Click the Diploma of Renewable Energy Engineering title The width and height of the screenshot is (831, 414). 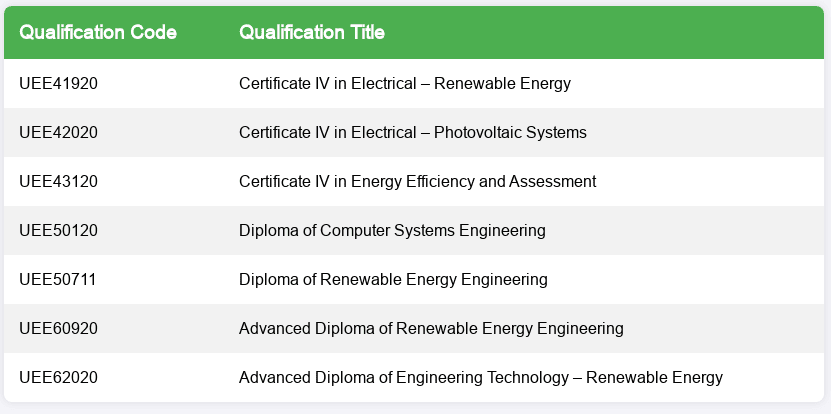(393, 279)
